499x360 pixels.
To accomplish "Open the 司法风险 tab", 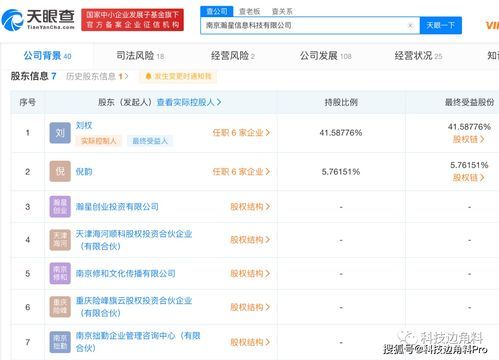I will [140, 56].
